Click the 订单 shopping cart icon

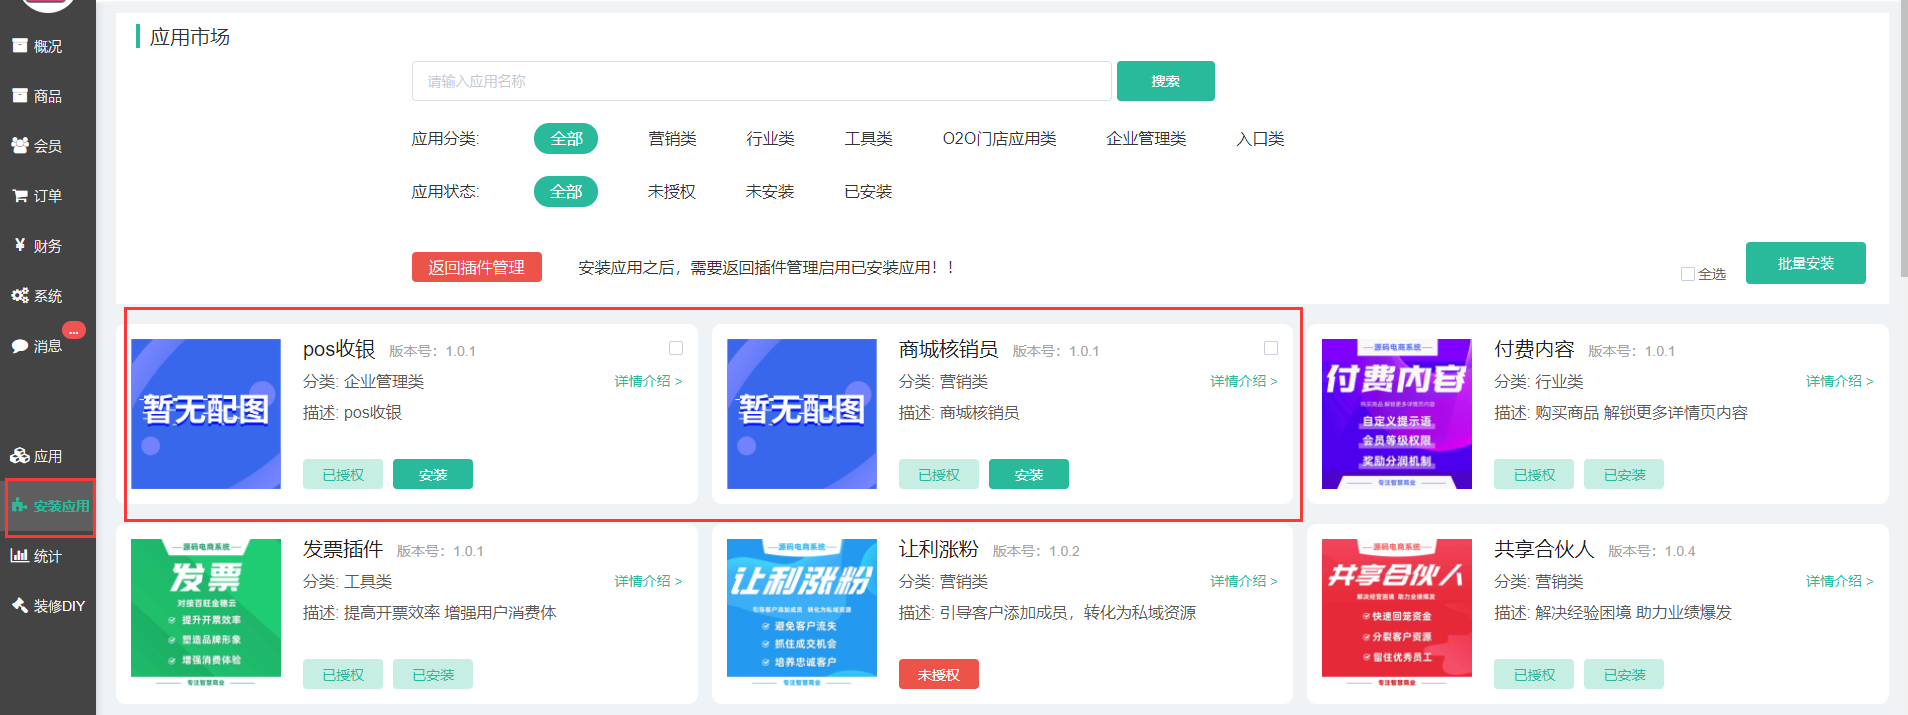tap(20, 196)
